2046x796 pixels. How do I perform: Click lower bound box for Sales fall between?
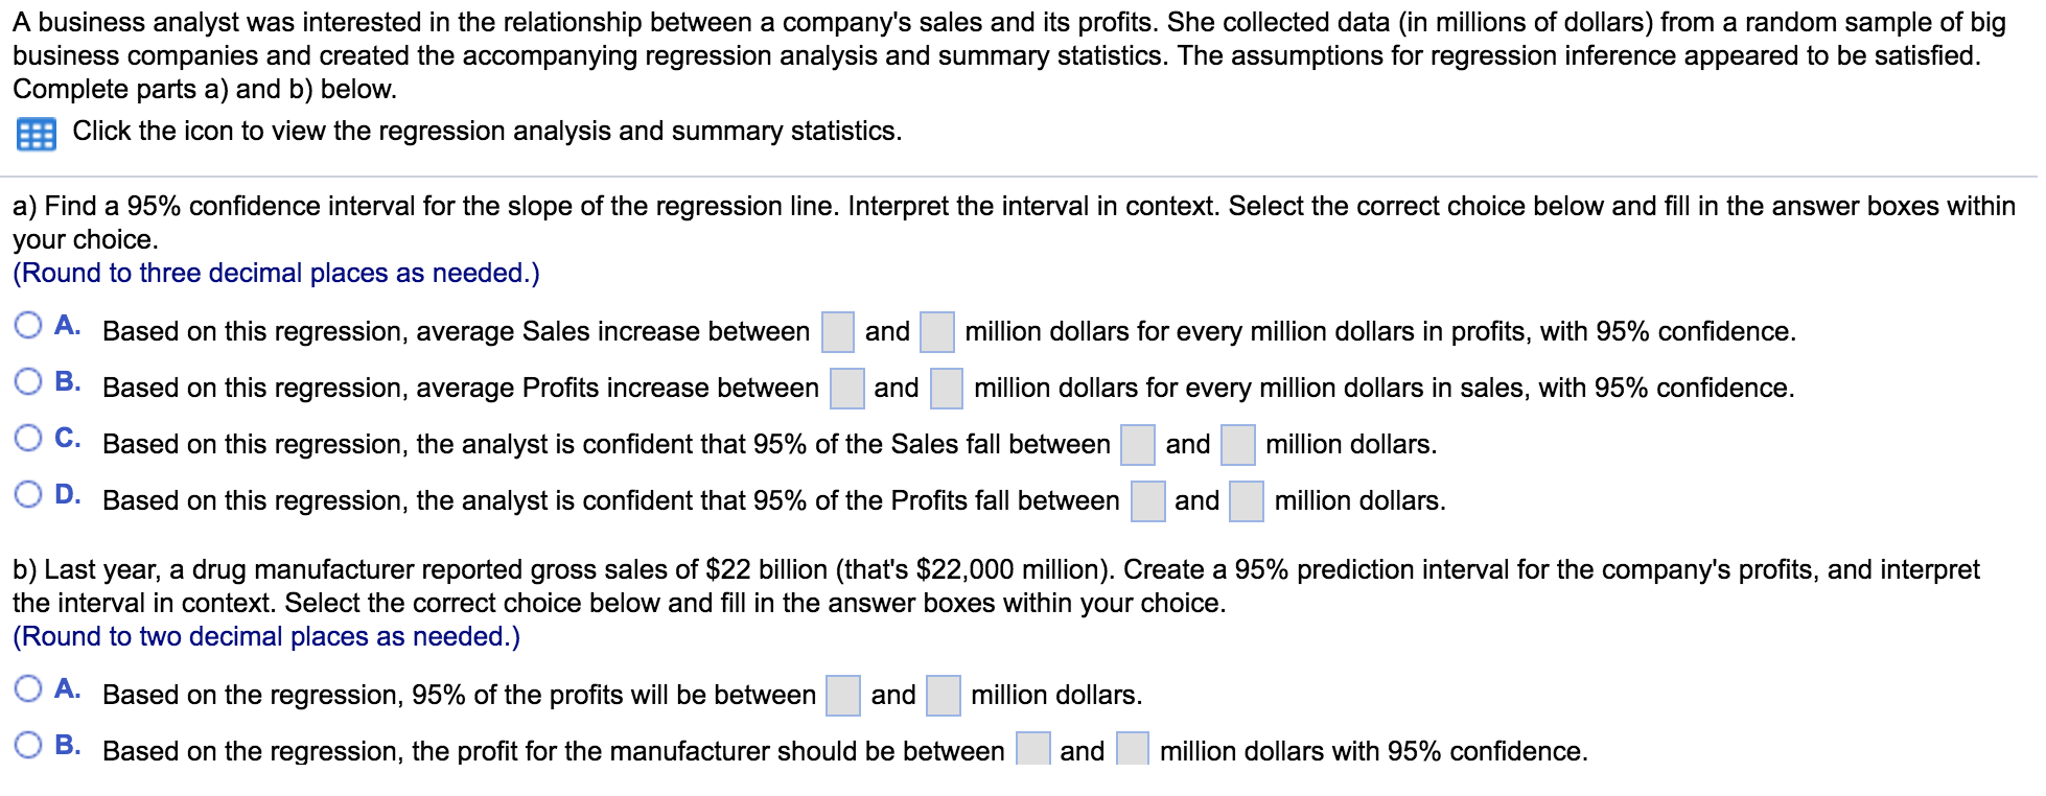coord(1138,445)
